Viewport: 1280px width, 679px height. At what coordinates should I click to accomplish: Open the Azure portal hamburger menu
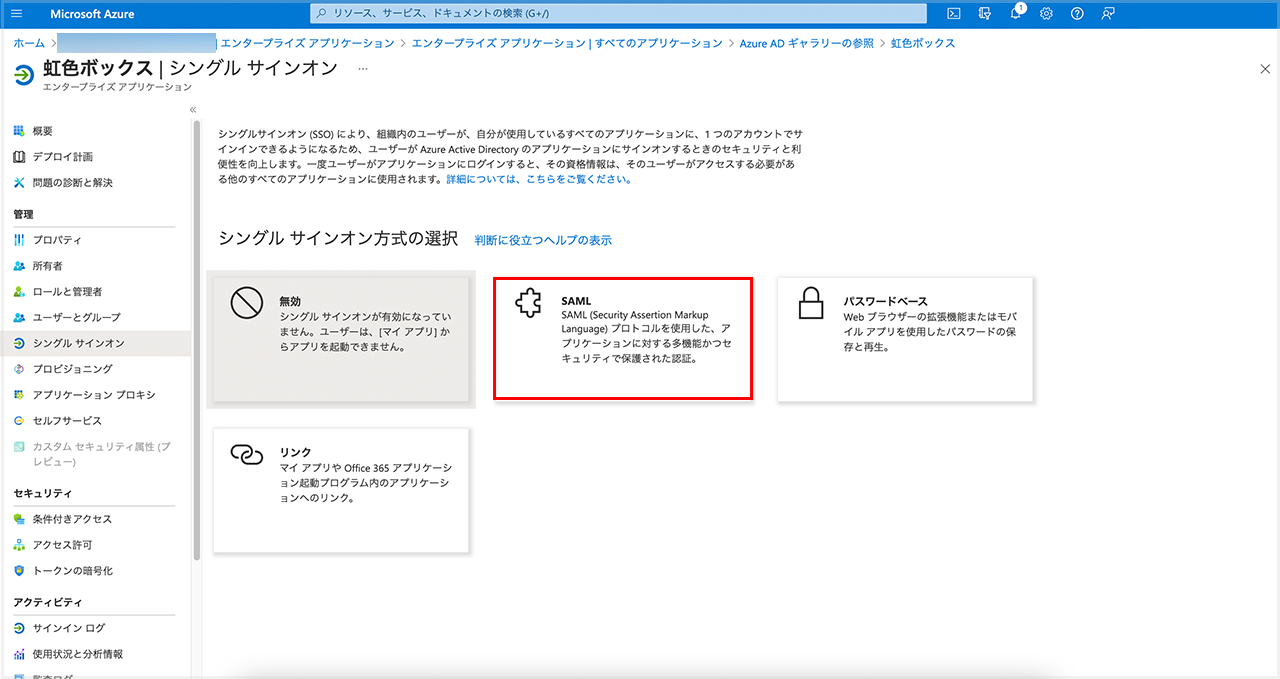click(16, 14)
